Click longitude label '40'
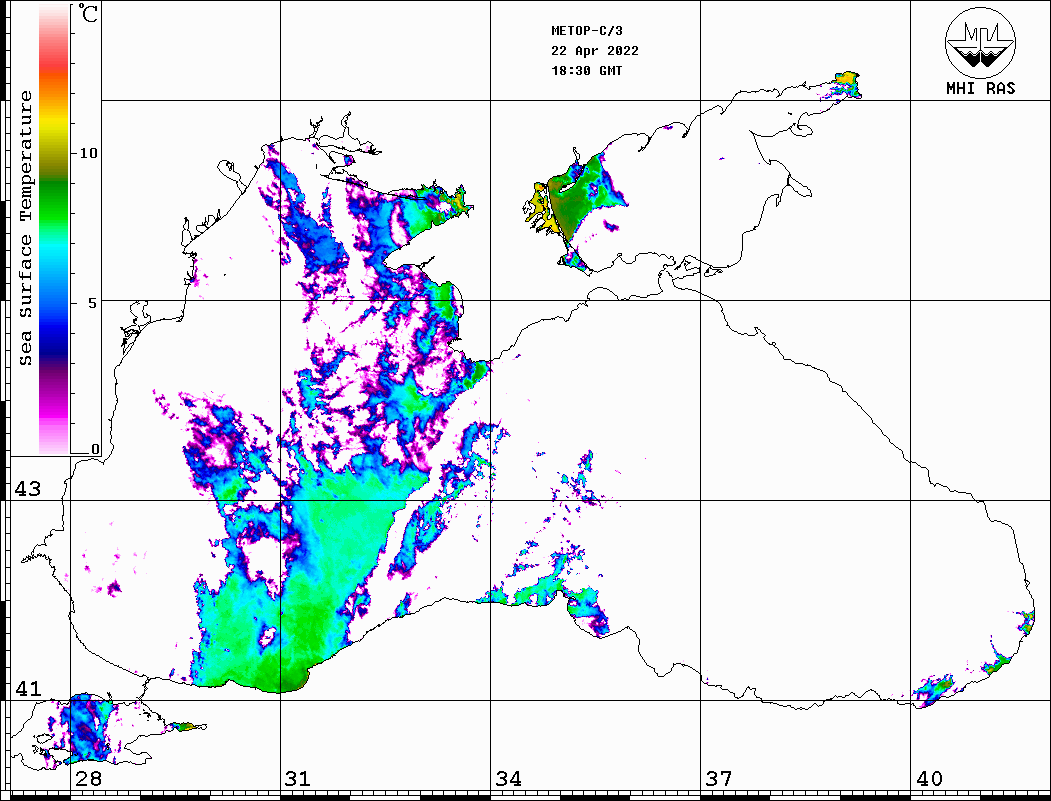 click(x=929, y=779)
